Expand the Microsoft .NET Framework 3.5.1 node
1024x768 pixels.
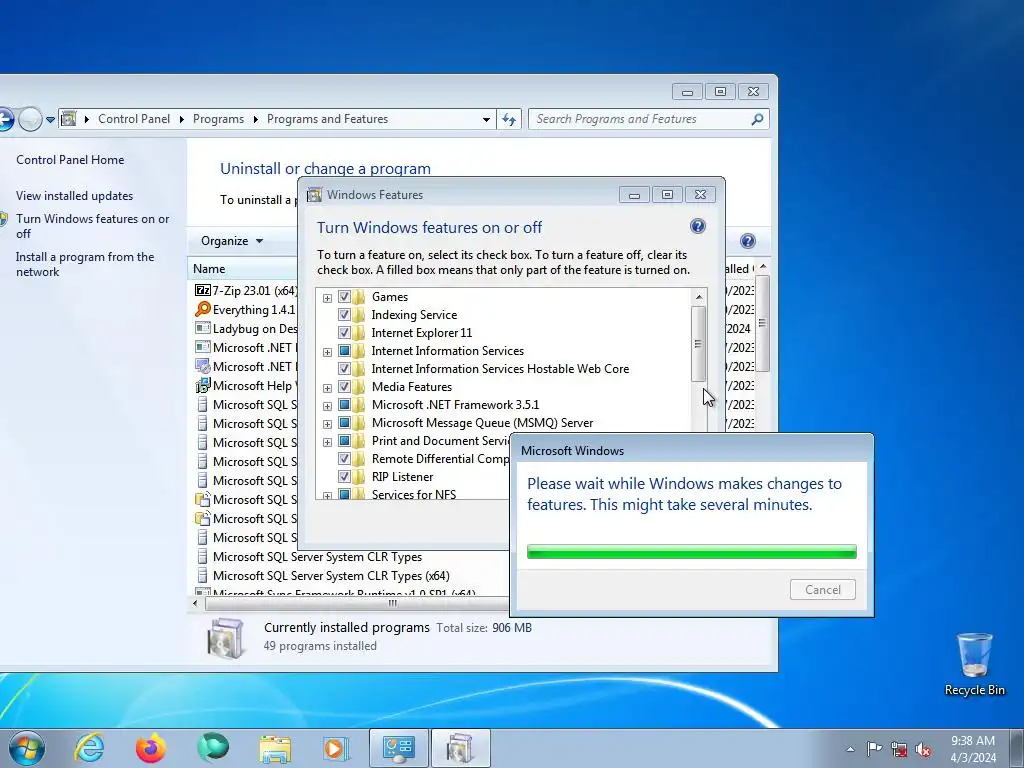(327, 406)
